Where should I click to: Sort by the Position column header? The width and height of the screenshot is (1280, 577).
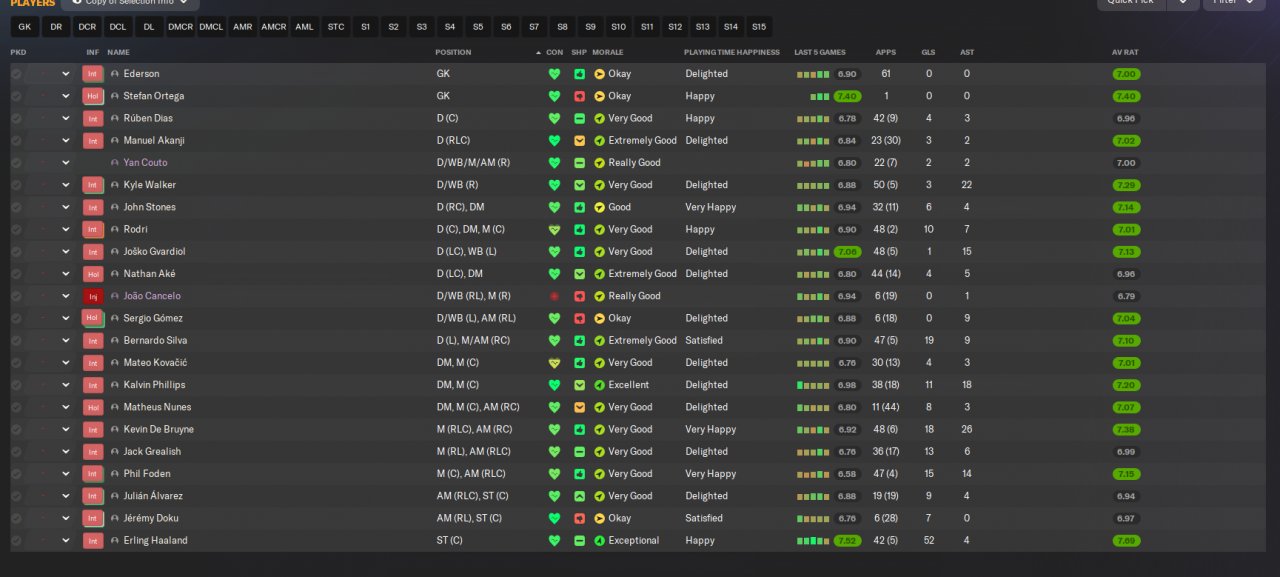[453, 52]
